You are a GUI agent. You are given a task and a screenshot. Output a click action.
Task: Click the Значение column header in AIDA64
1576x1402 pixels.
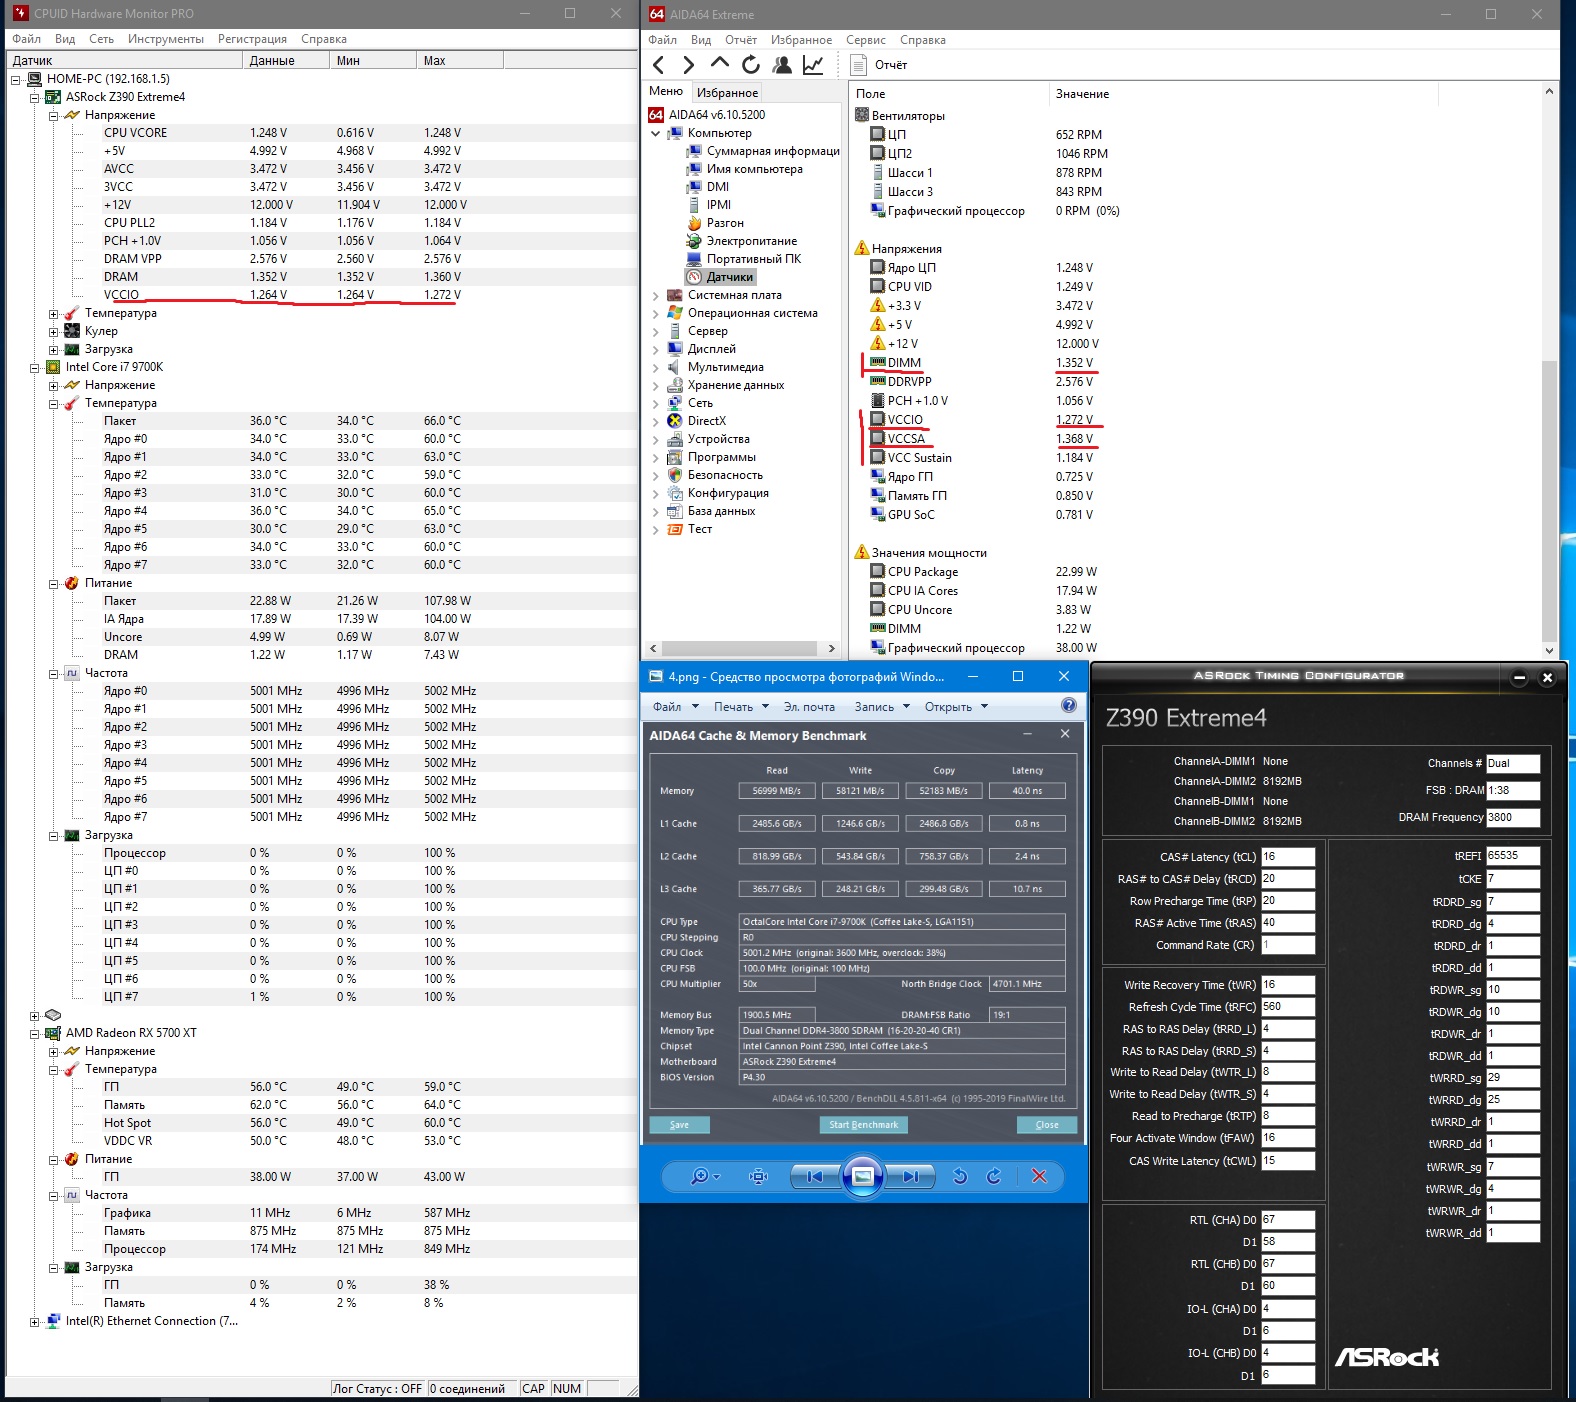[x=1243, y=94]
